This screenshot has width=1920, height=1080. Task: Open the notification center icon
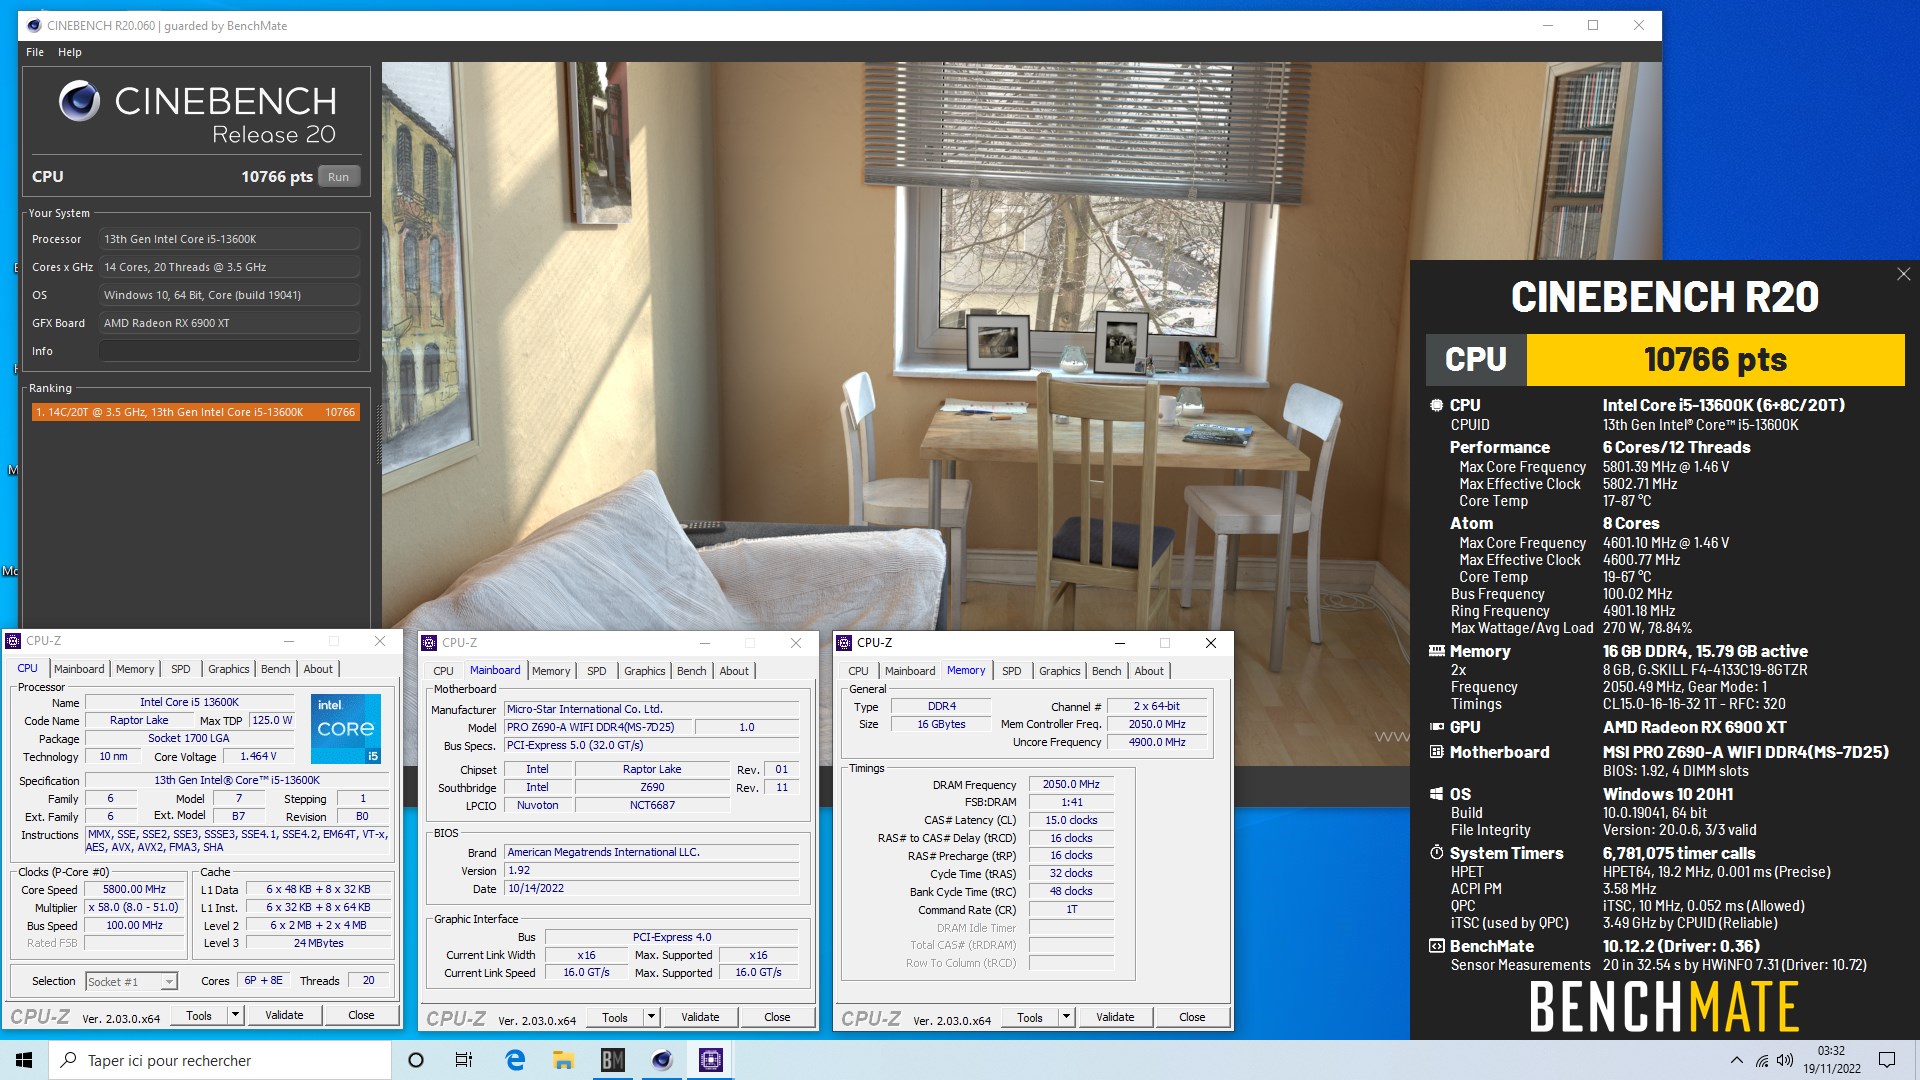click(x=1887, y=1060)
